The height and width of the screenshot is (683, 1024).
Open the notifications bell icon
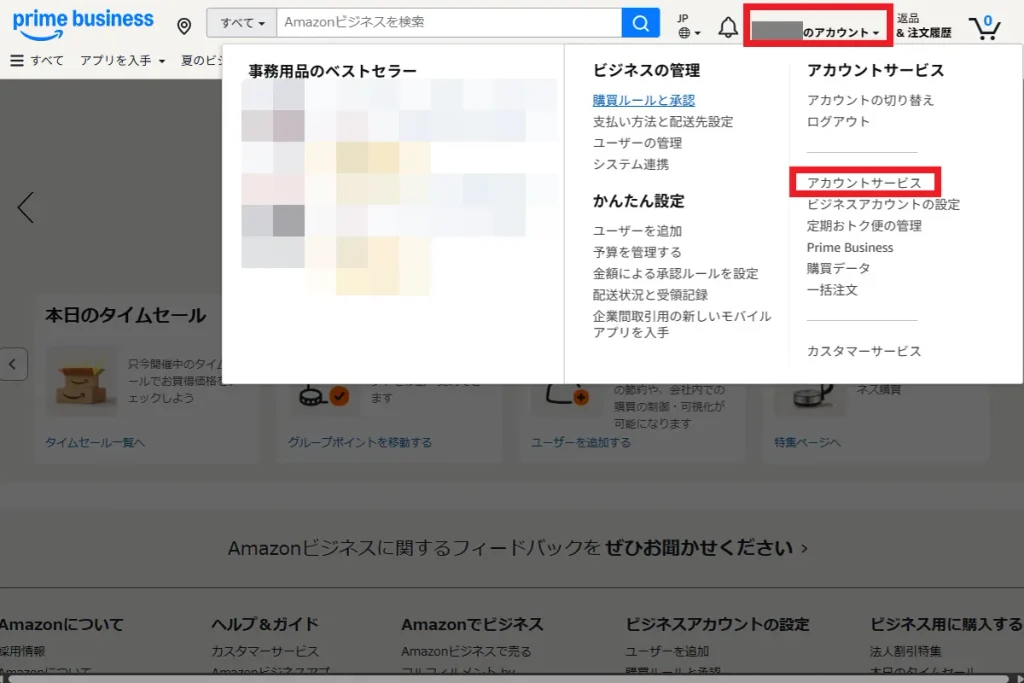pyautogui.click(x=728, y=27)
